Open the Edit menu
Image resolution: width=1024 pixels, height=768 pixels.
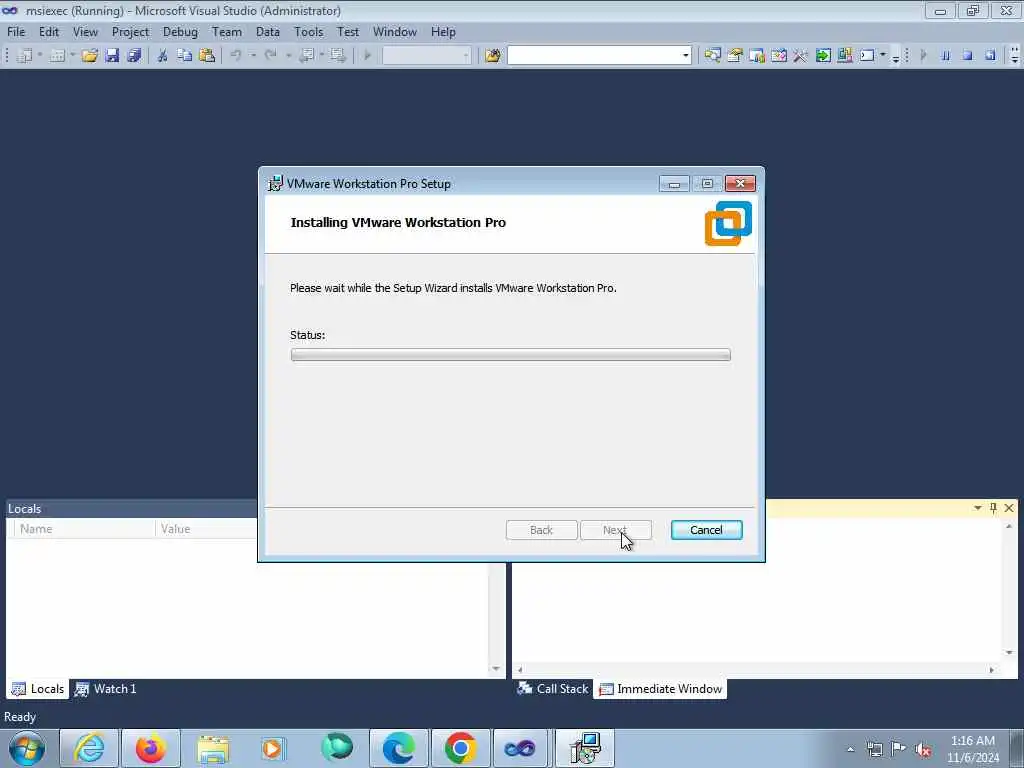[x=48, y=32]
